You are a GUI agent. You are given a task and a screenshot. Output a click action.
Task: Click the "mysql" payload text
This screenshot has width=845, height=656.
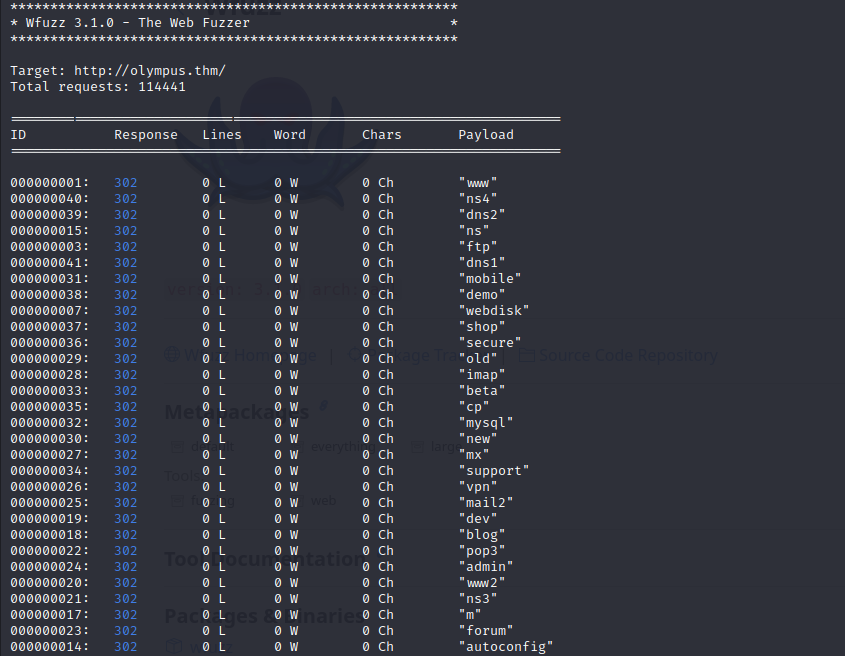486,423
